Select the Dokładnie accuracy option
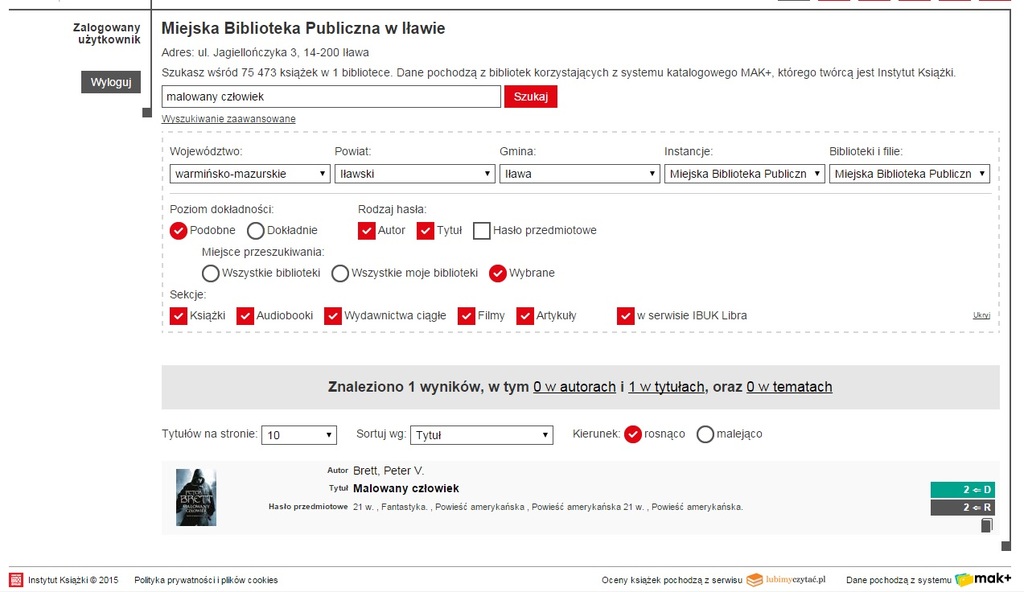1024x592 pixels. pyautogui.click(x=255, y=231)
